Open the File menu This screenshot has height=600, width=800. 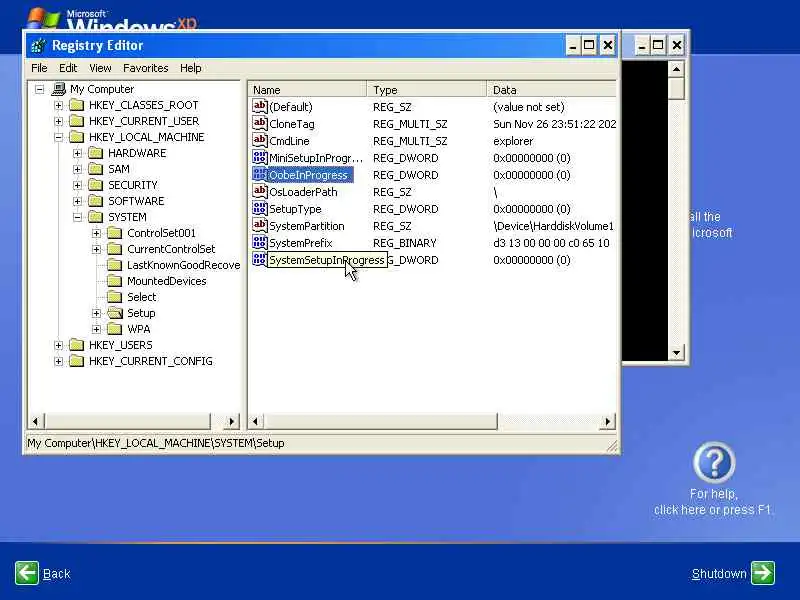tap(39, 68)
